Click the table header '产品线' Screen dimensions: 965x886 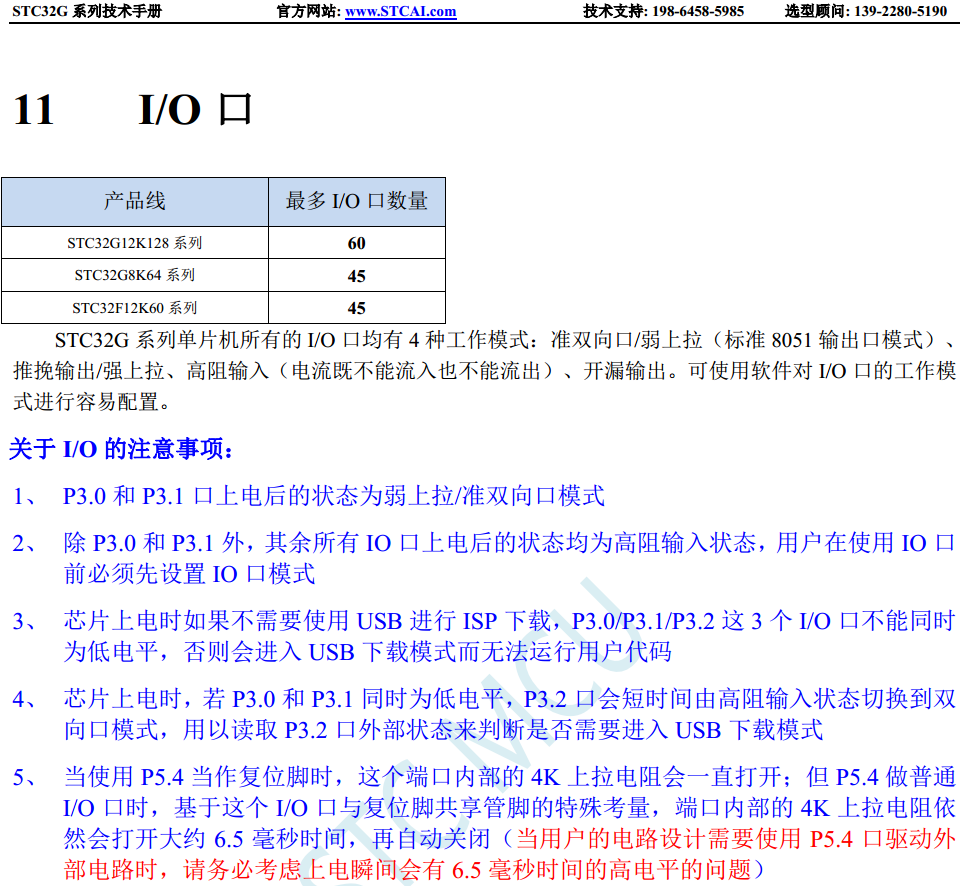click(x=135, y=202)
